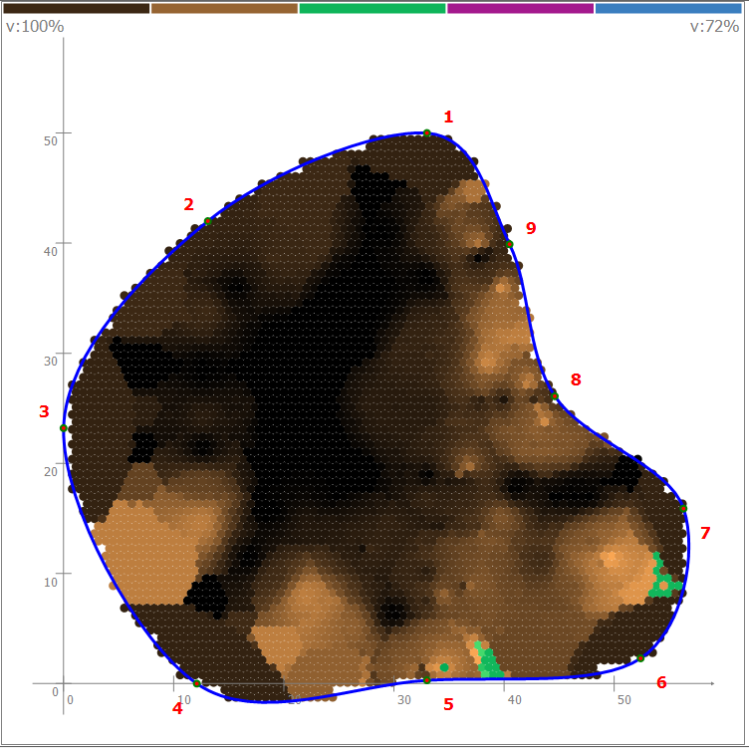This screenshot has height=748, width=749.
Task: Click the blue color swatch
Action: coord(669,8)
